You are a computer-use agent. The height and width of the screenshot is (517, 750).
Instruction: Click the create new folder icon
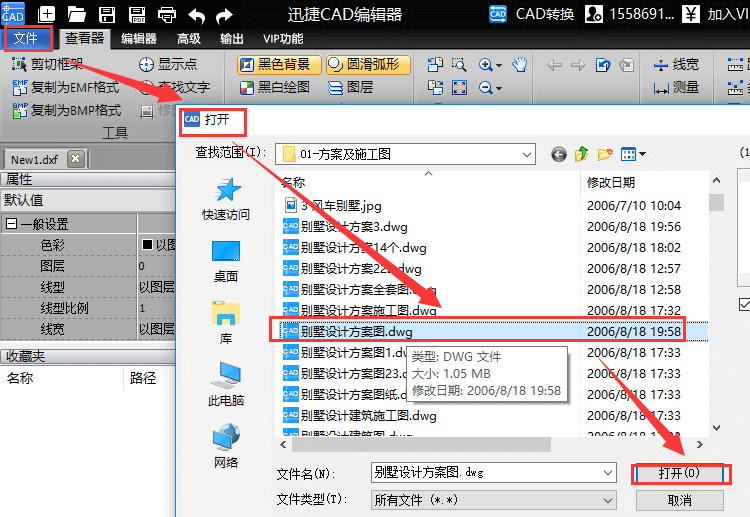pos(605,154)
